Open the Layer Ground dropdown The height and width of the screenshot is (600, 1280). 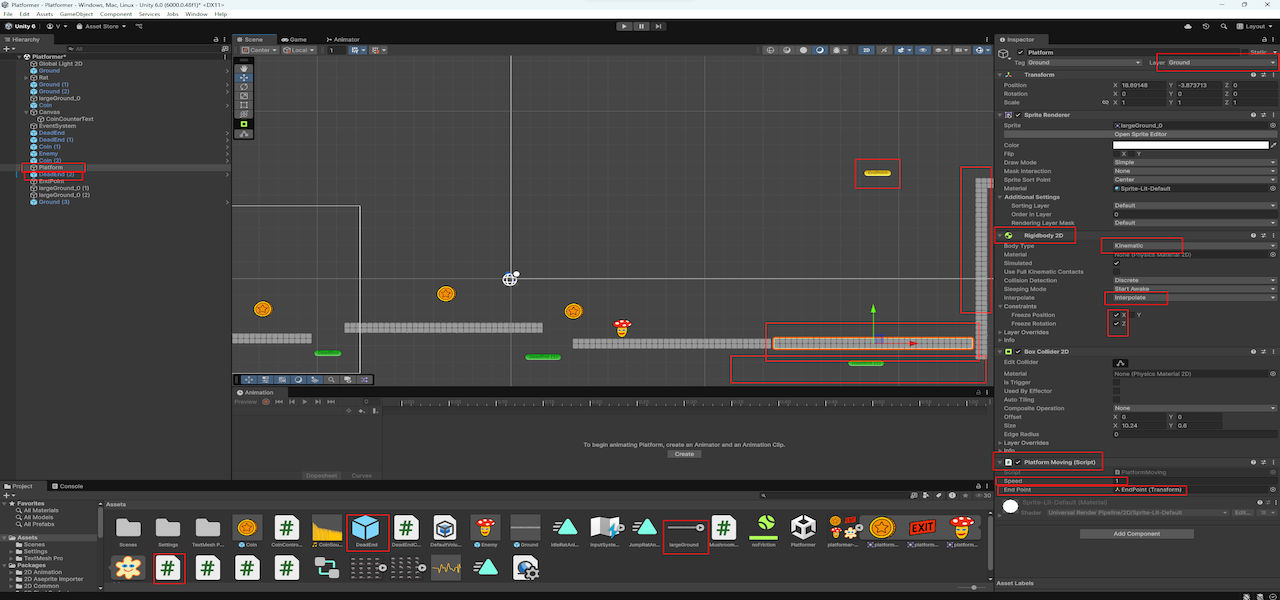[1222, 62]
